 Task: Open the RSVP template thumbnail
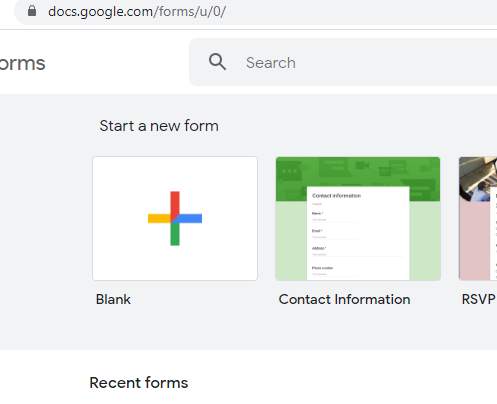tap(478, 218)
